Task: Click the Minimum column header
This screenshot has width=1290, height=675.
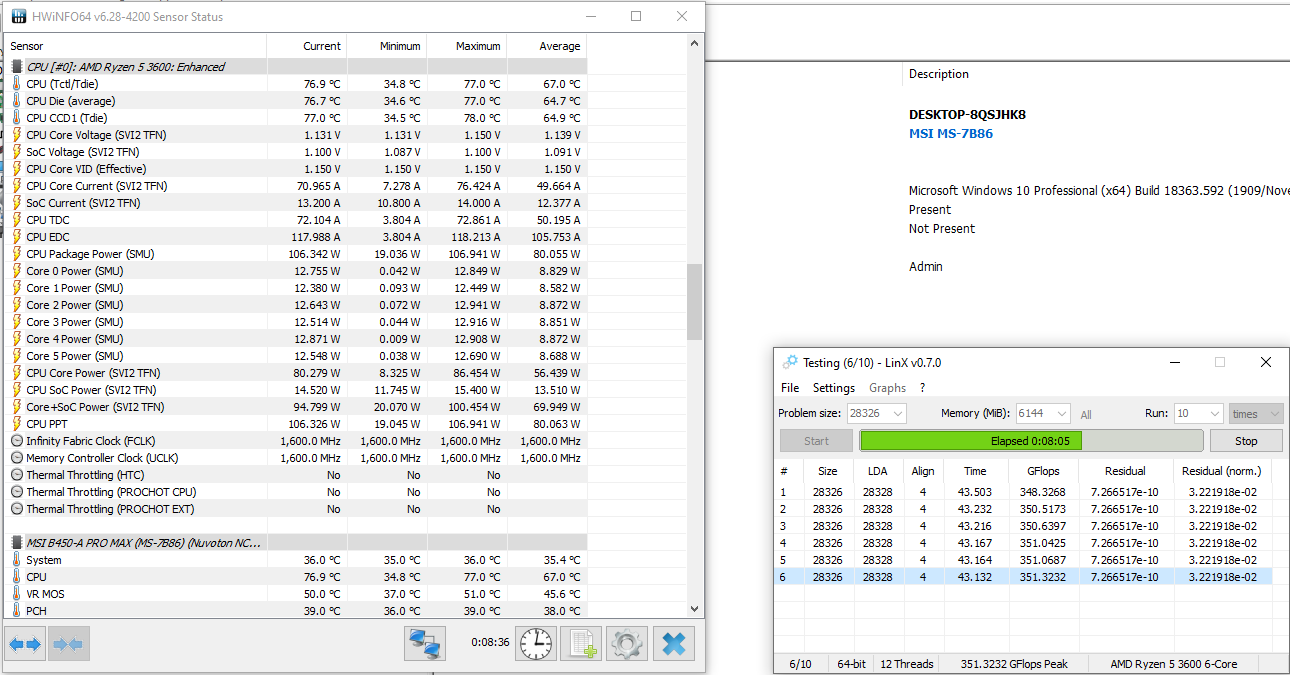Action: click(x=386, y=46)
